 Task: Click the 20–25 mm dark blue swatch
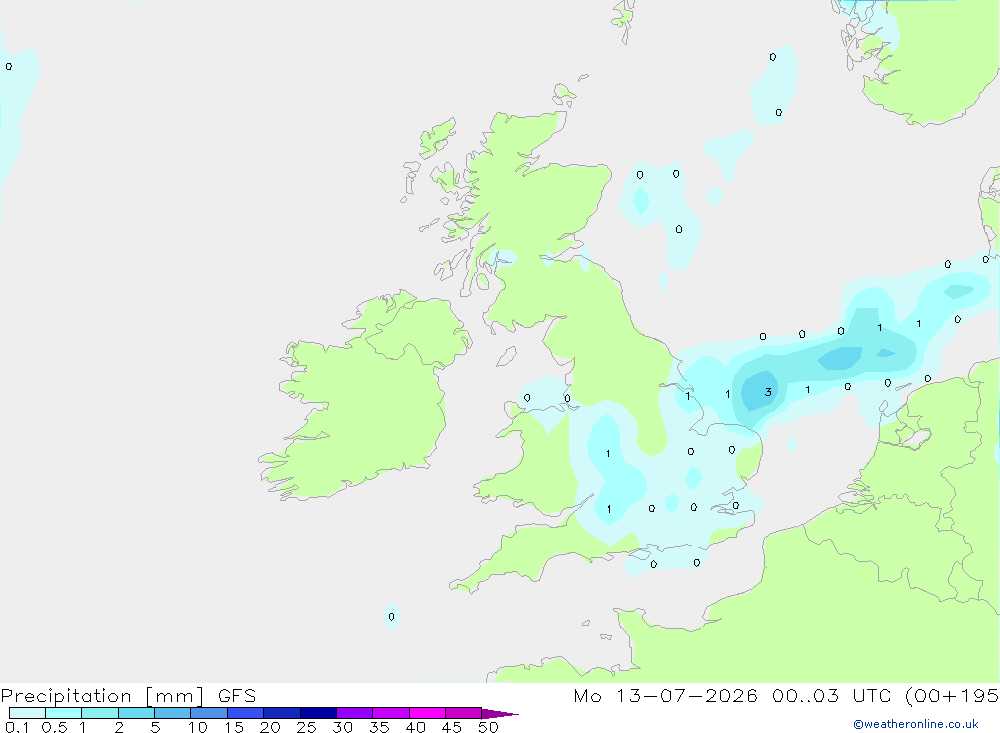point(282,713)
